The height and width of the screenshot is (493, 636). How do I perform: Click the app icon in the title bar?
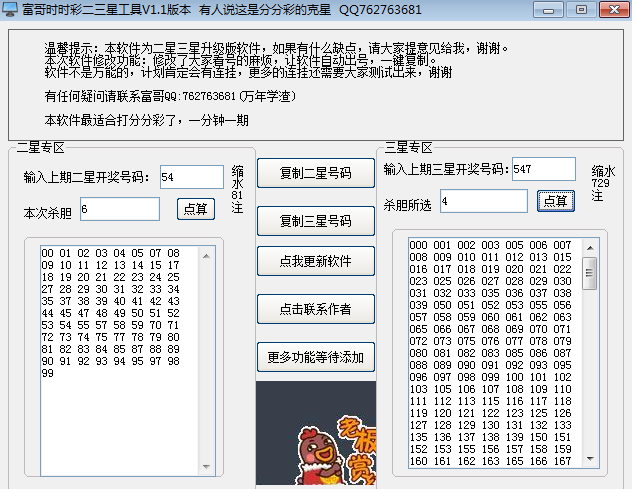(x=10, y=9)
